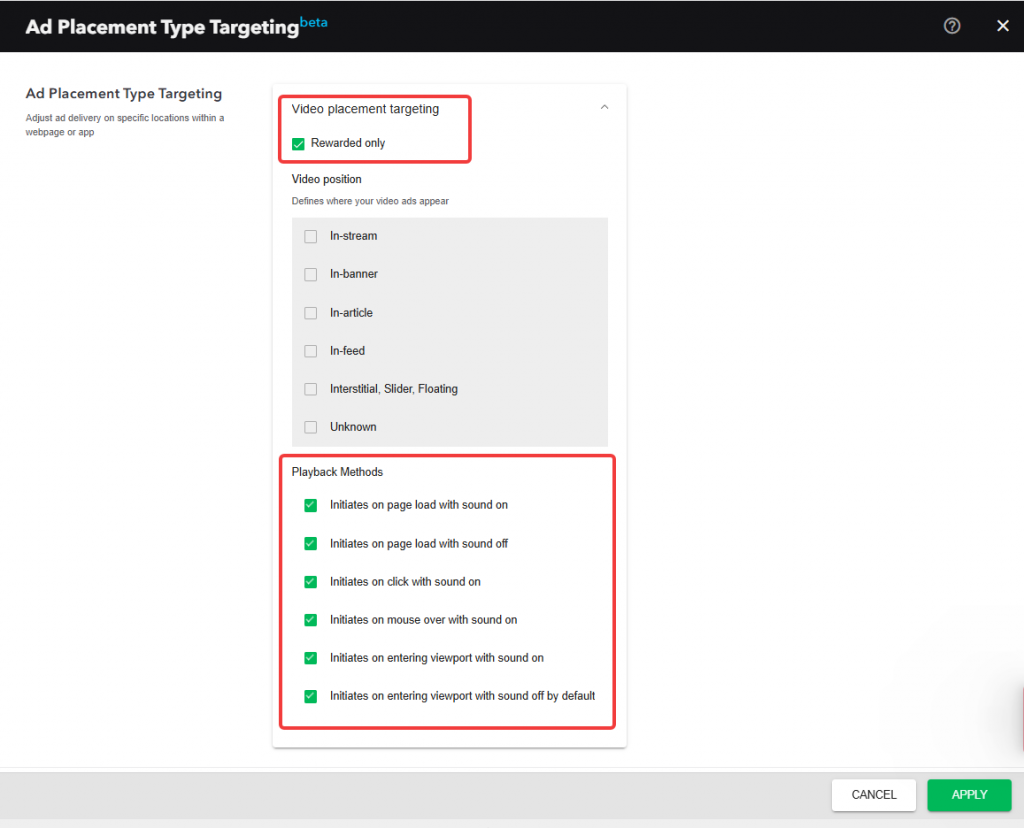
Task: Uncheck Initiates on click with sound on
Action: tap(311, 582)
